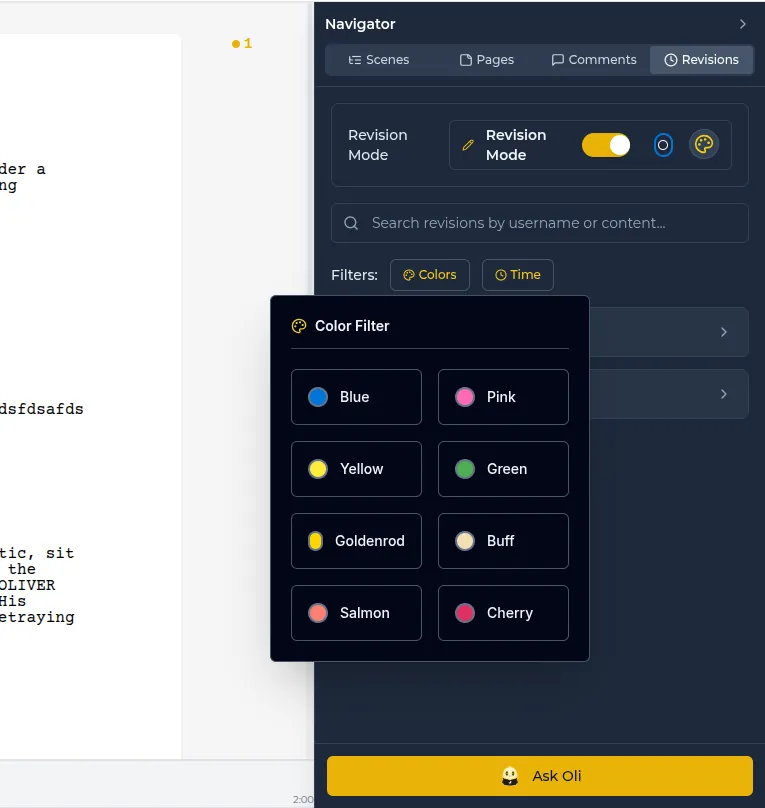Click the blue revision color circle
Viewport: 765px width, 808px height.
pyautogui.click(x=663, y=145)
